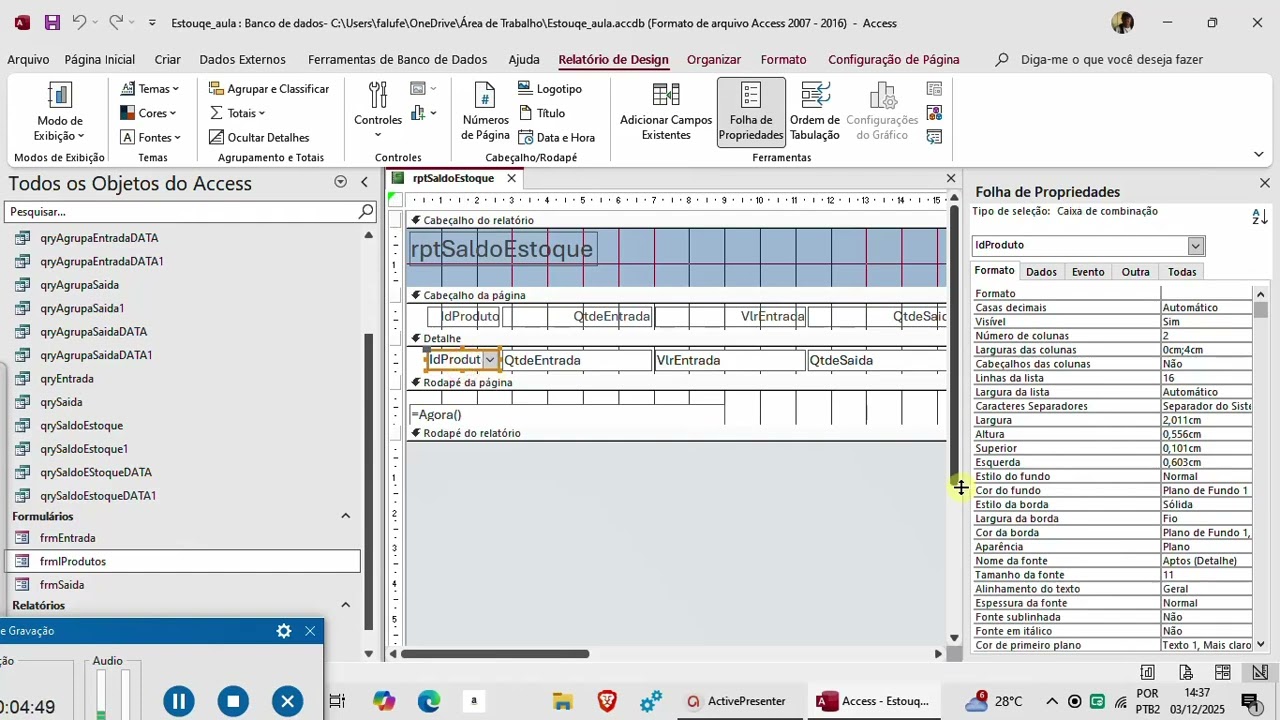
Task: Insert a Logotipo in the report
Action: [550, 88]
